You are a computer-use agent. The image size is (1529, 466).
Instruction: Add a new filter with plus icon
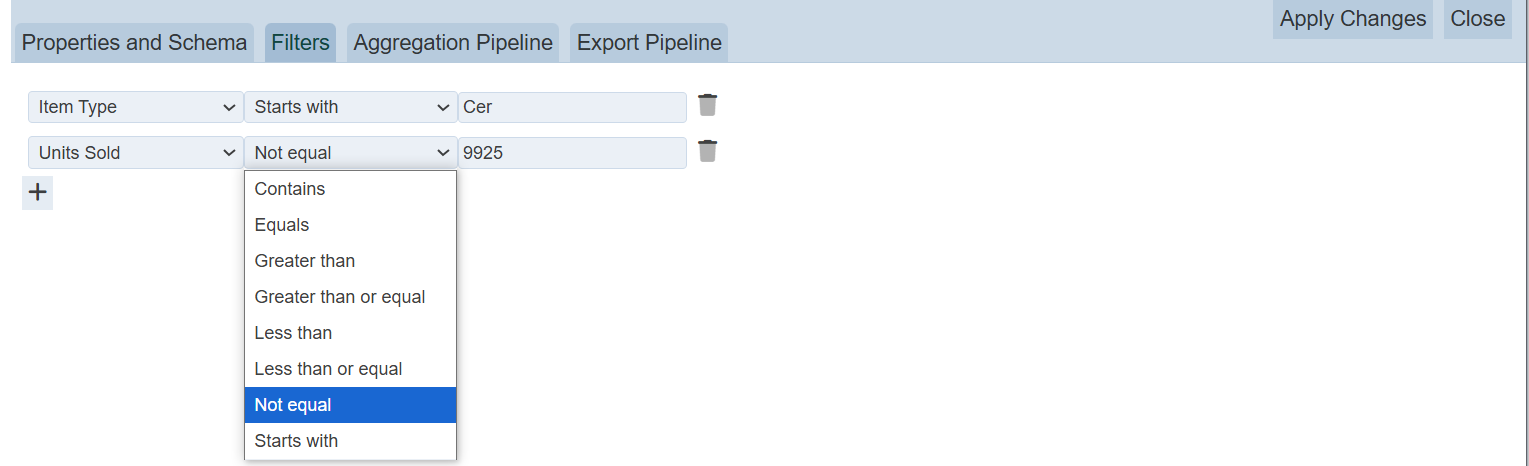tap(37, 193)
